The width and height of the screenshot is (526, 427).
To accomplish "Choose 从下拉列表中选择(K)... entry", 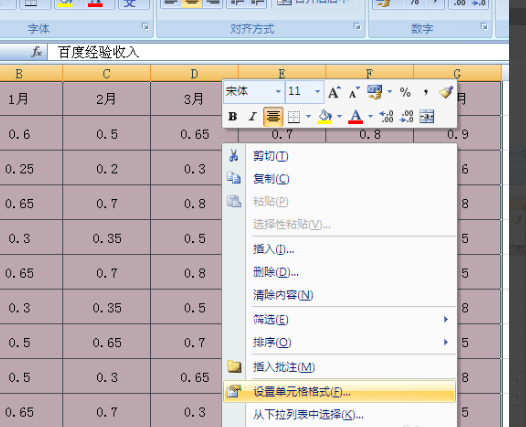I will 339,415.
